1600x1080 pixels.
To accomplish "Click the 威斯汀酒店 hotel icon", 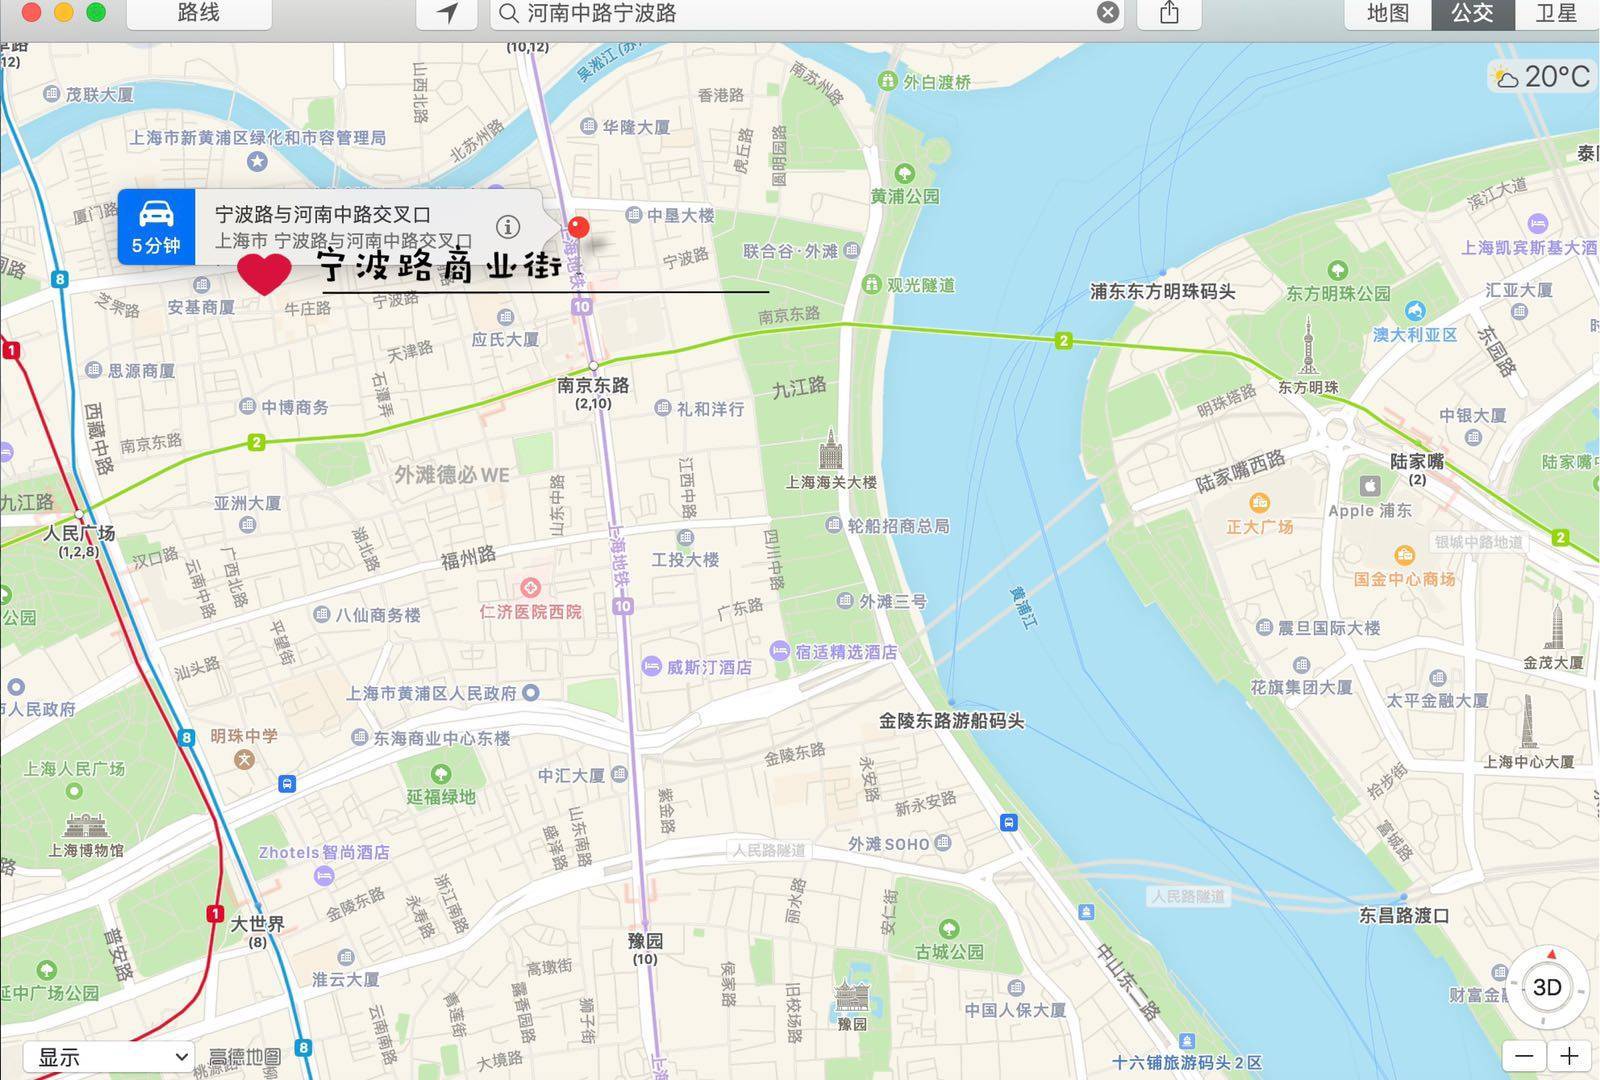I will [651, 665].
